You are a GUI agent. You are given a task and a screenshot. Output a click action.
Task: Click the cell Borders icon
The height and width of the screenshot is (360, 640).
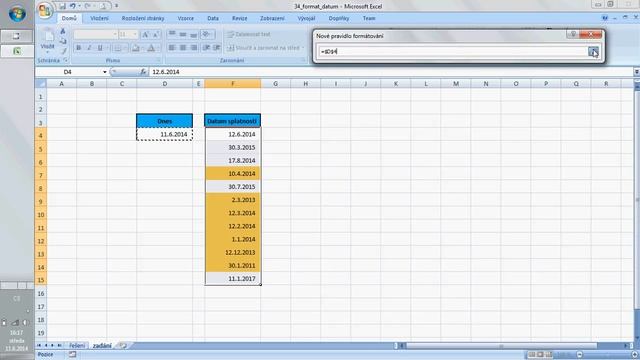[117, 48]
